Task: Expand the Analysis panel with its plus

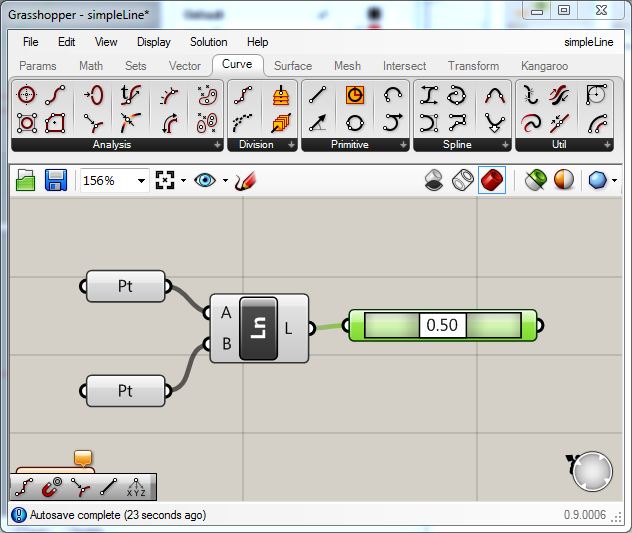Action: click(x=217, y=145)
